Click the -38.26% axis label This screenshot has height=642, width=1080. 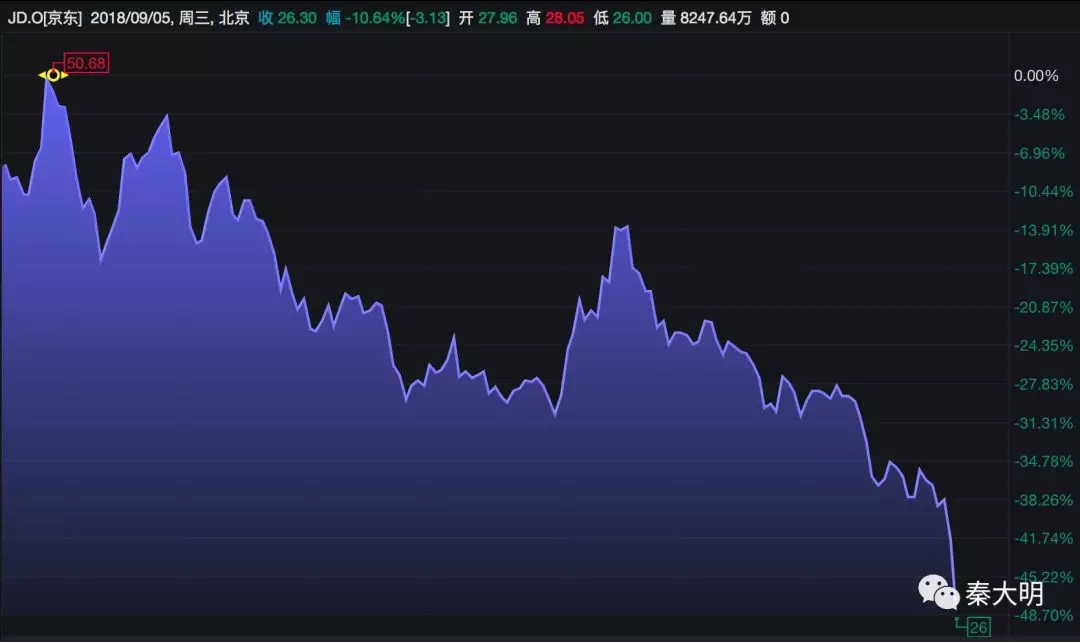[x=1043, y=500]
